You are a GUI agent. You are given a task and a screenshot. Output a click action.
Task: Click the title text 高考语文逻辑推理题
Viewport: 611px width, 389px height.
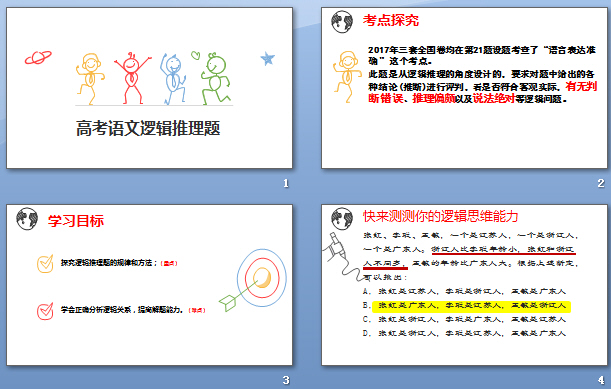(148, 128)
